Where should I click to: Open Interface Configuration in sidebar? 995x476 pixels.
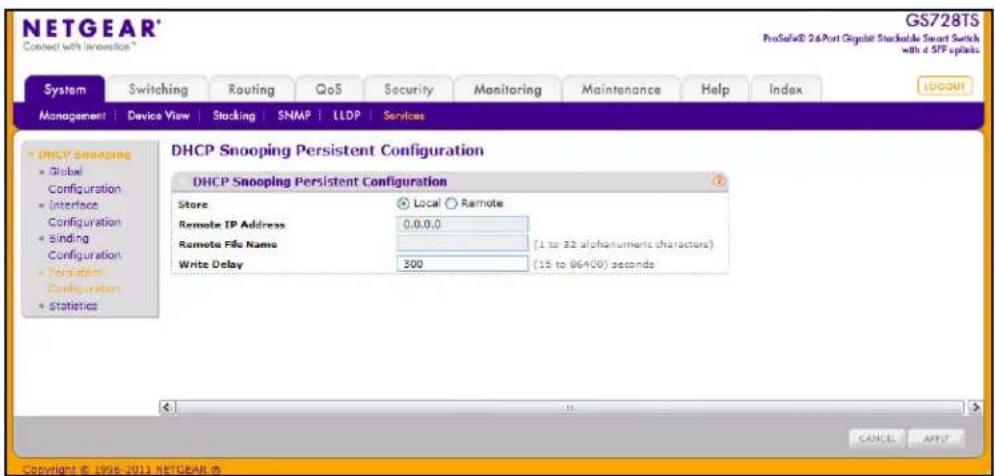[x=84, y=214]
